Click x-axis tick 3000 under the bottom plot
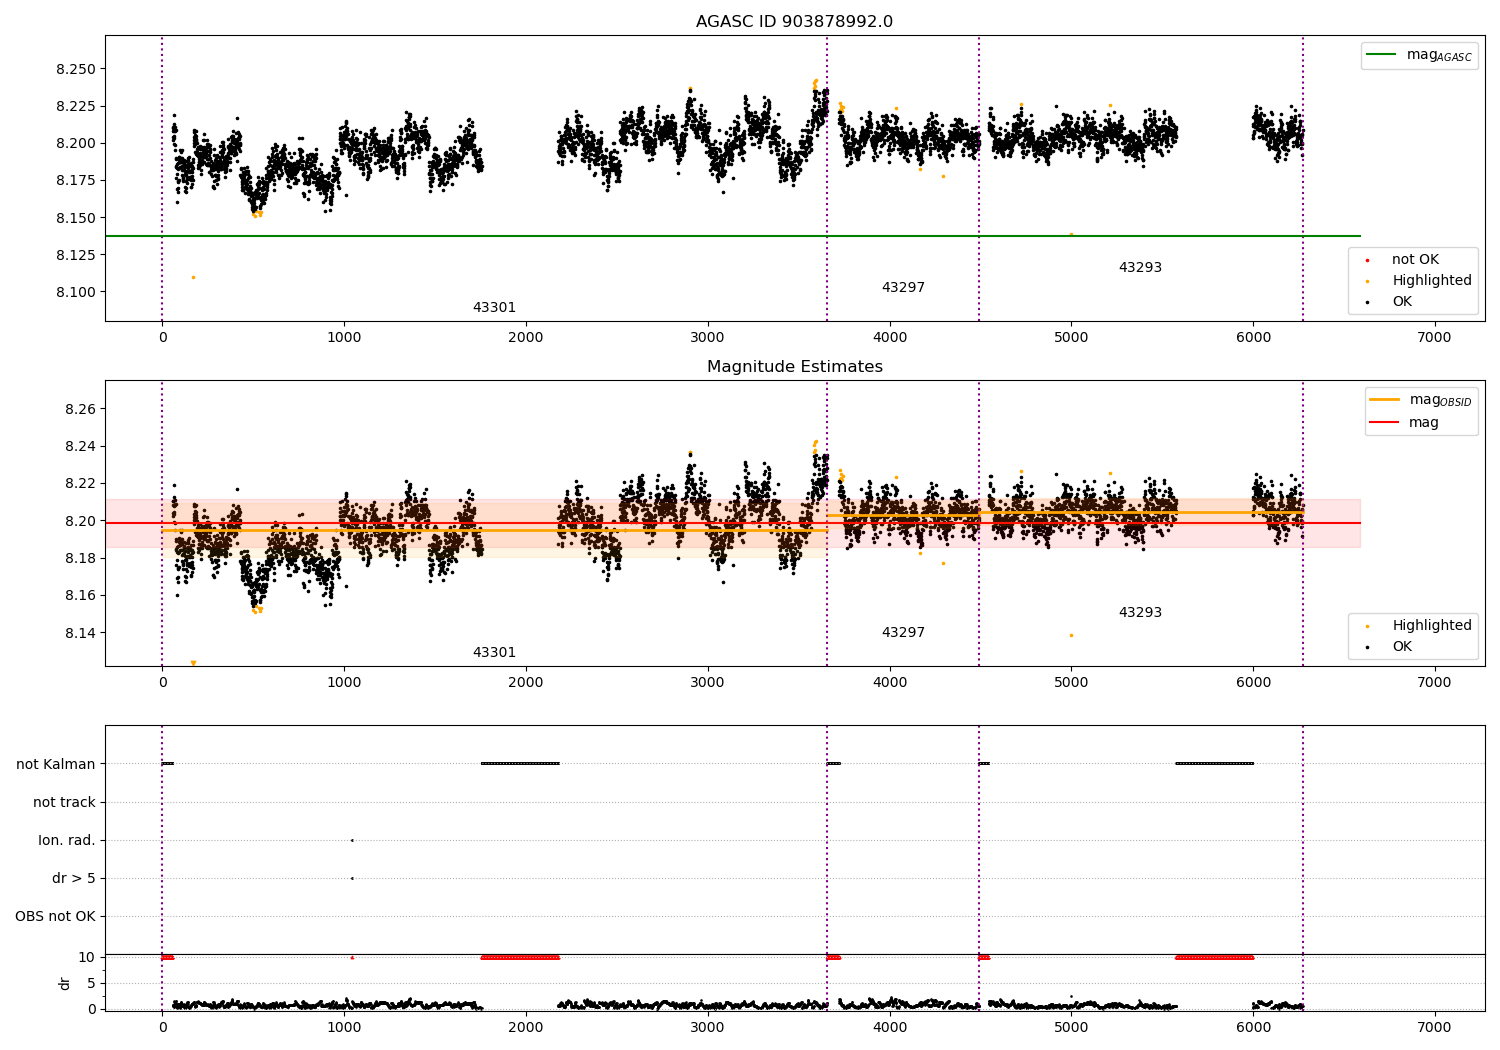 click(x=707, y=1027)
